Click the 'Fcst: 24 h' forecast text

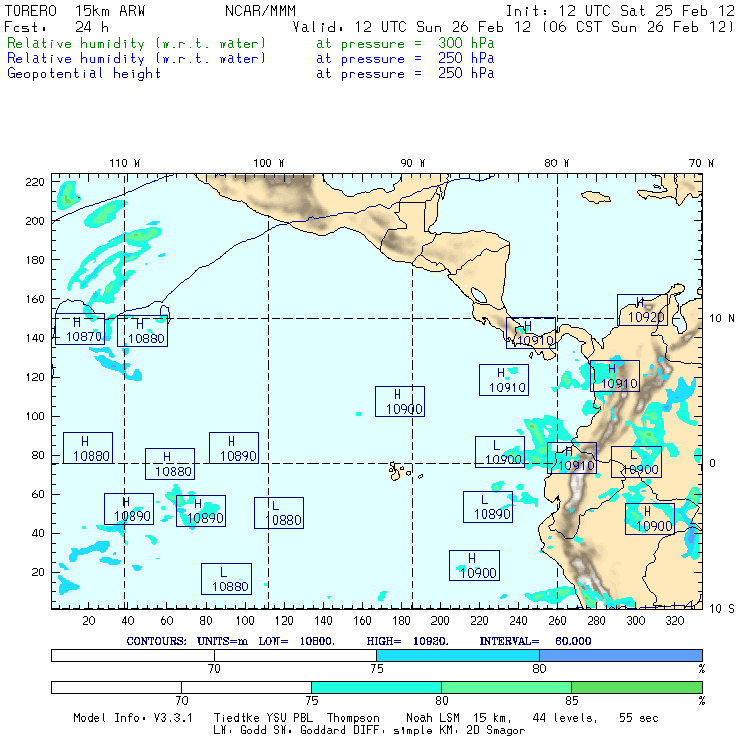click(x=57, y=27)
